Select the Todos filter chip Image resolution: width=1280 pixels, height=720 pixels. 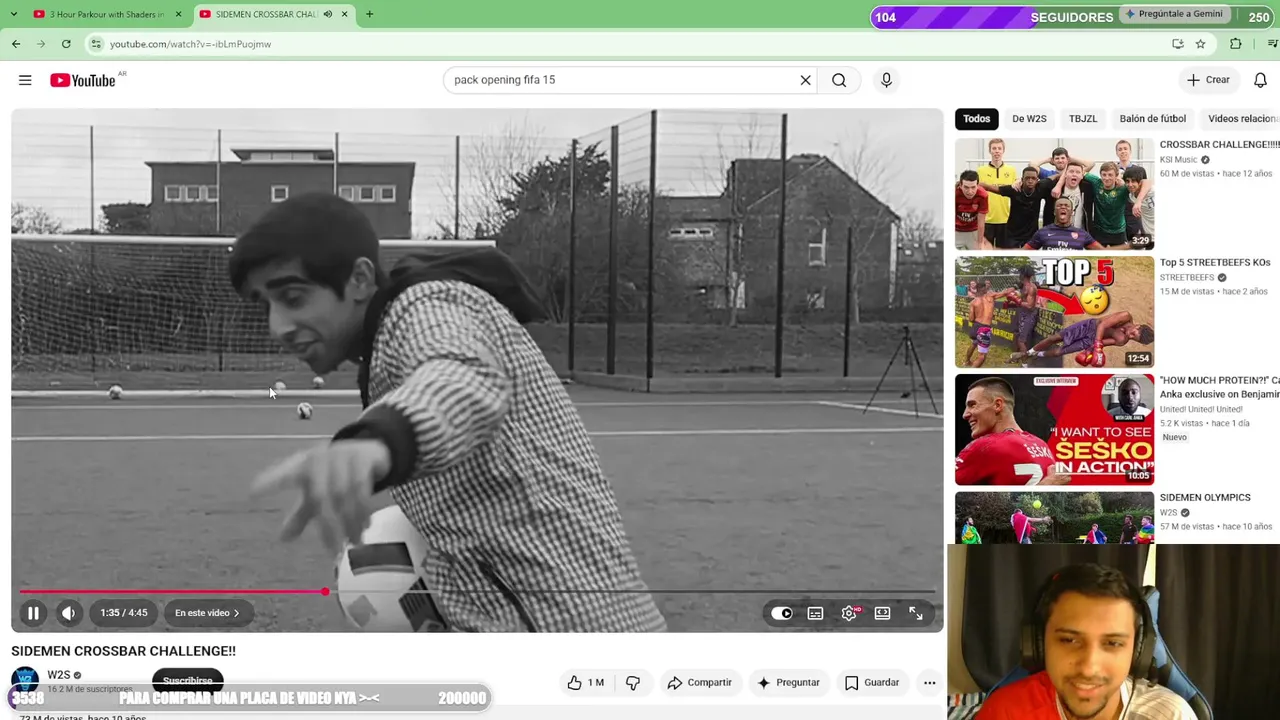(x=977, y=119)
